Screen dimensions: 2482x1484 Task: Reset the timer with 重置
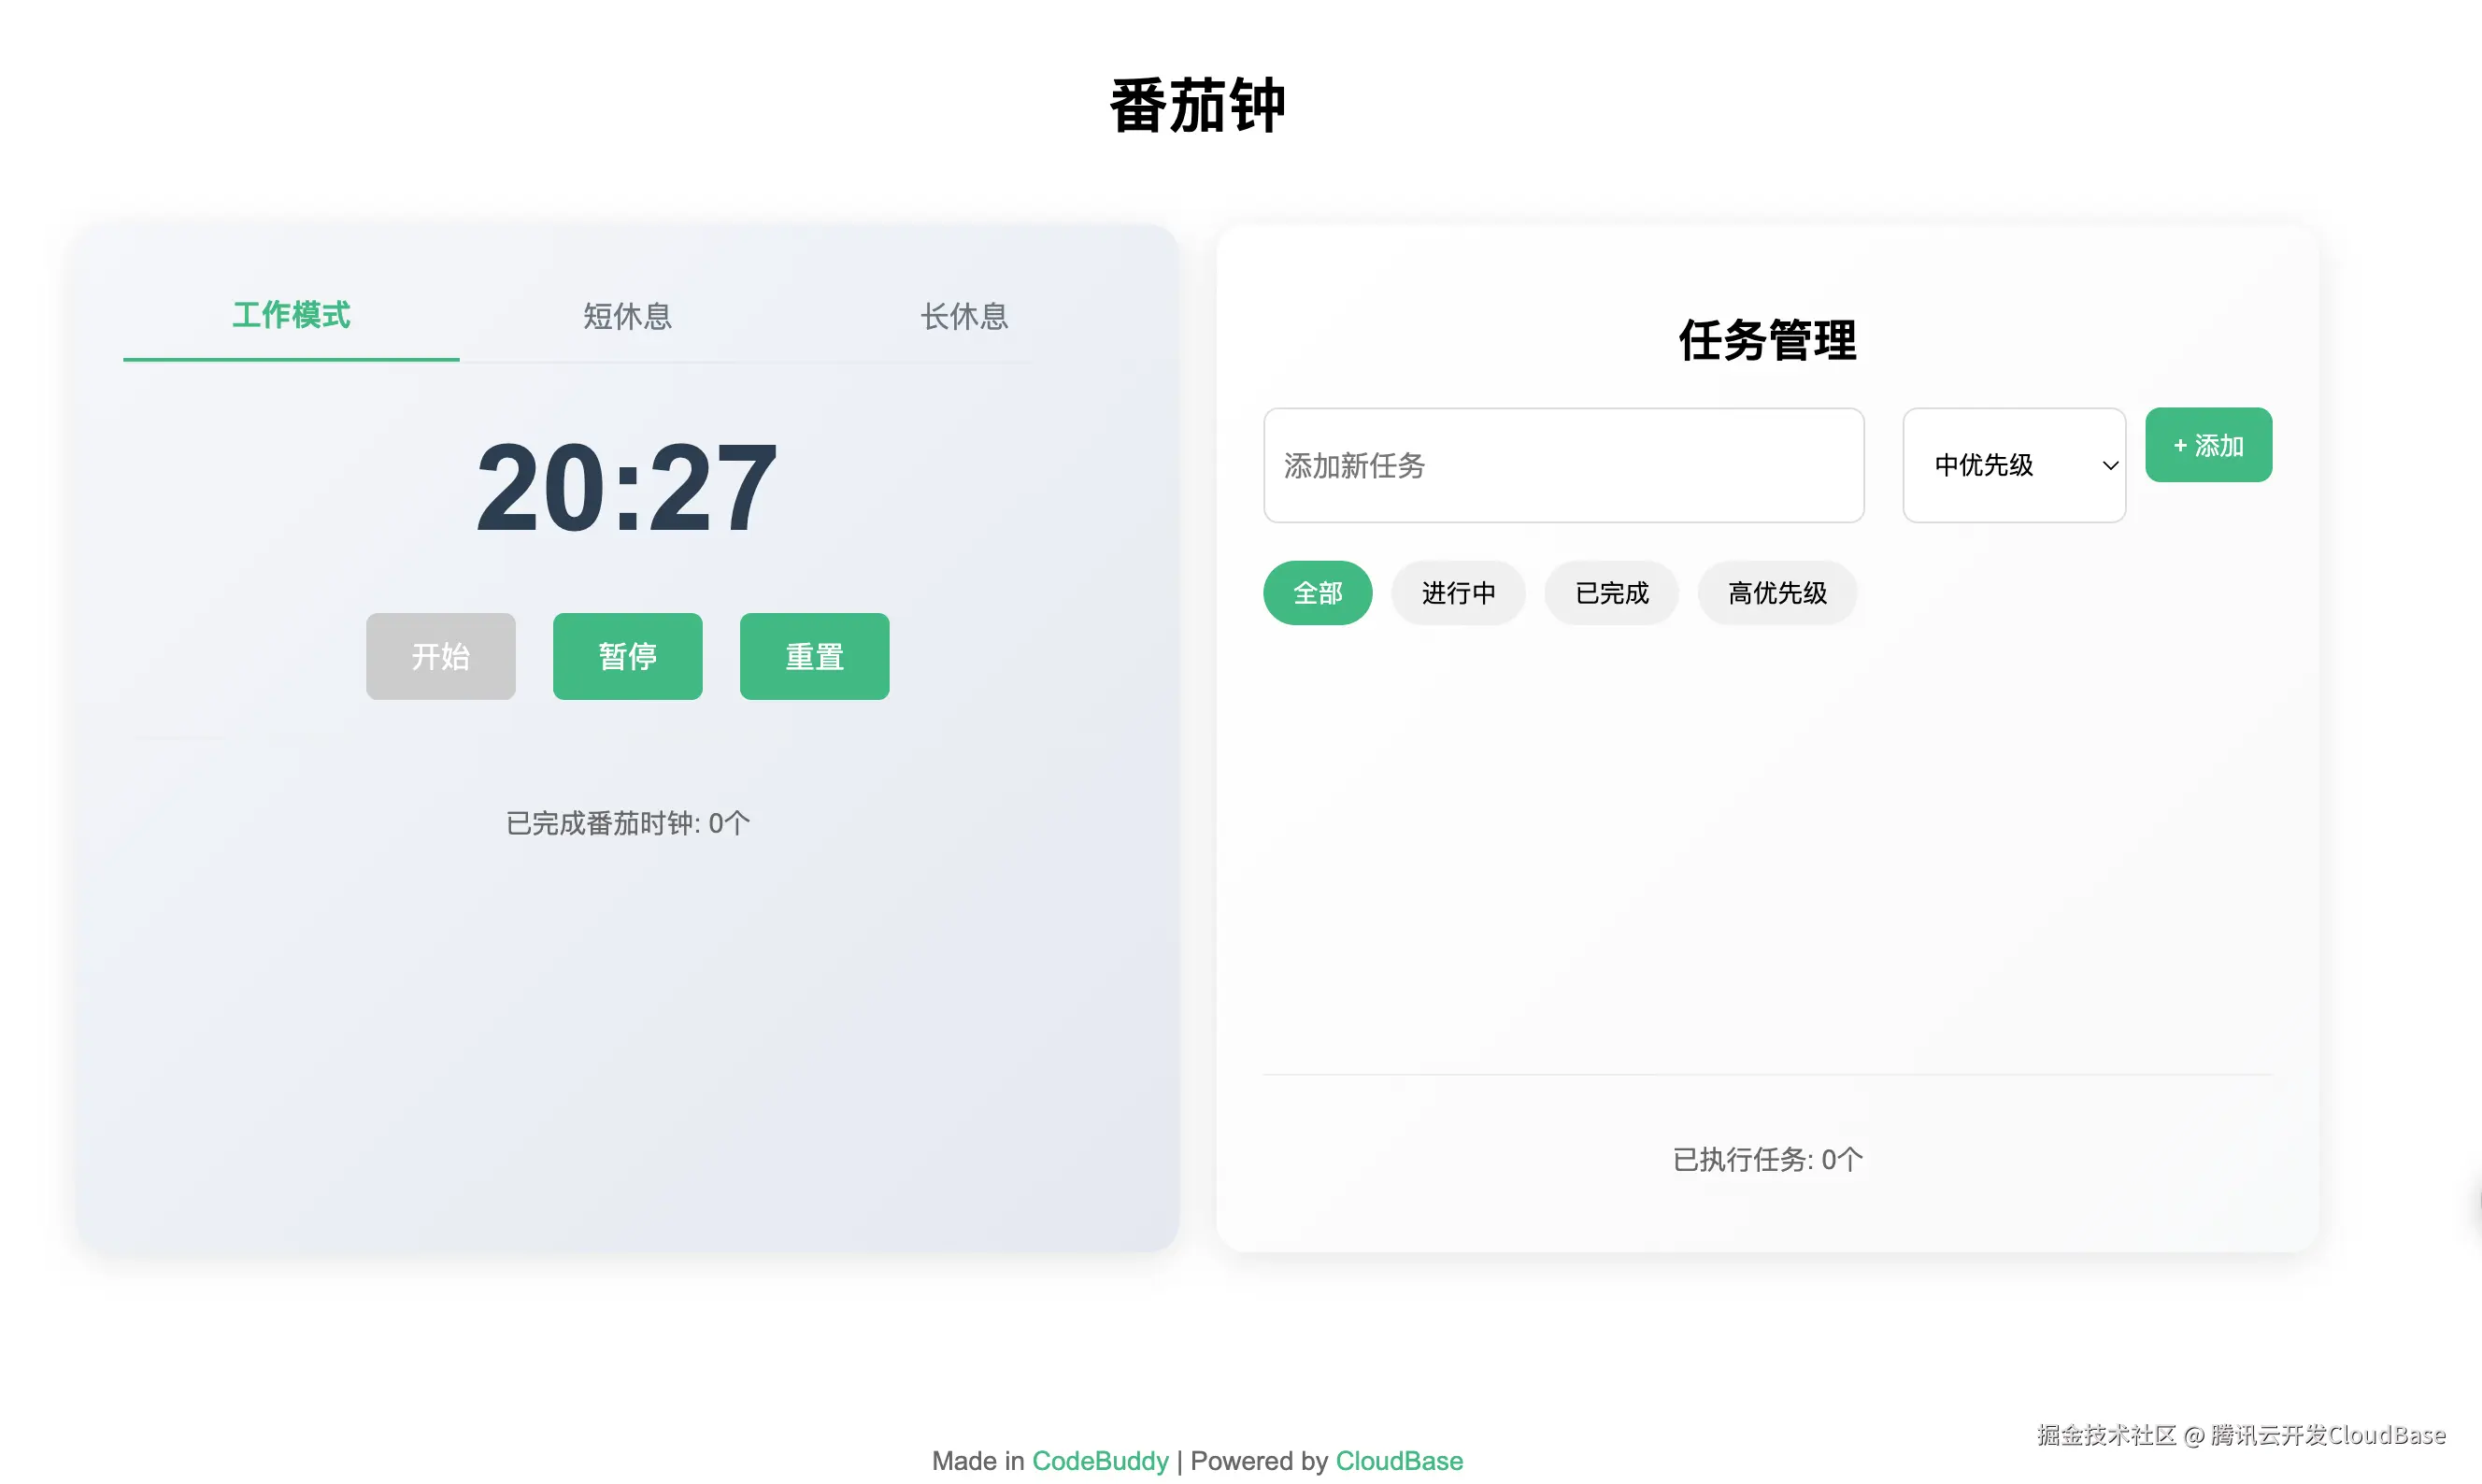[x=814, y=656]
